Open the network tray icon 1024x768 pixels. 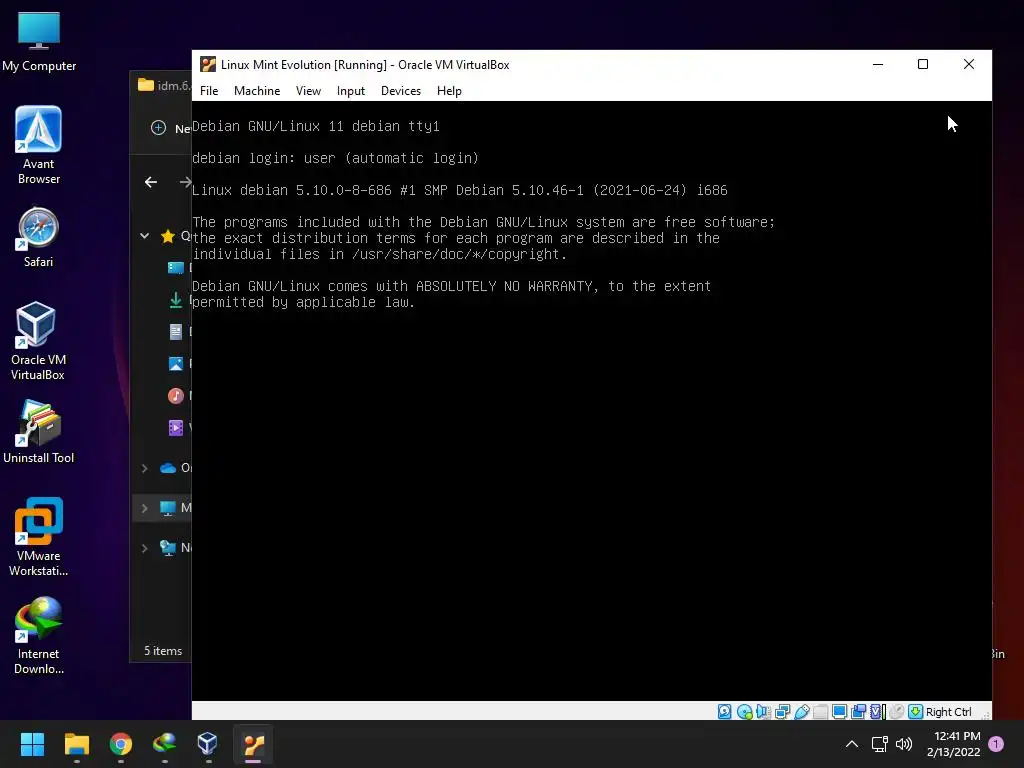tap(880, 744)
